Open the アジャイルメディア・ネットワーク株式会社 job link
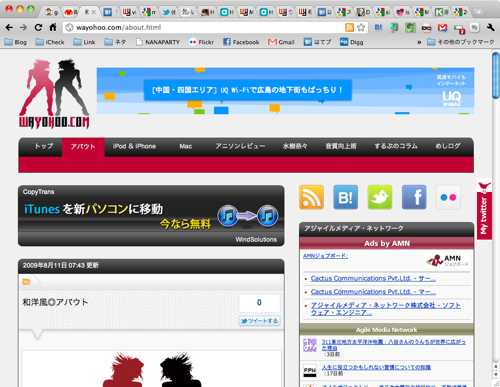The height and width of the screenshot is (387, 500). 386,309
